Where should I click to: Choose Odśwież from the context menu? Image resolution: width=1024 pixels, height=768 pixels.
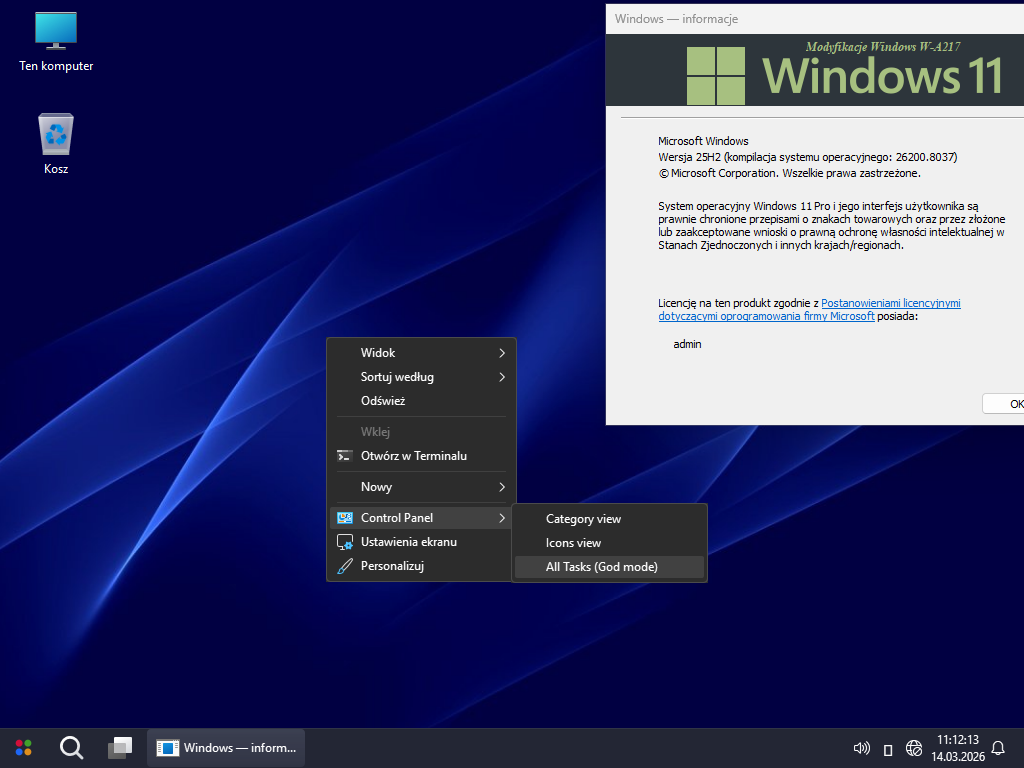383,401
